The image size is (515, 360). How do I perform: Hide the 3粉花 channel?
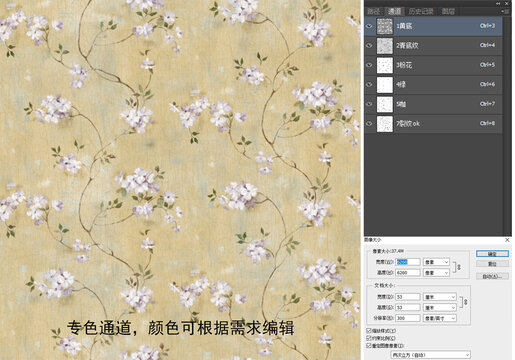[369, 65]
